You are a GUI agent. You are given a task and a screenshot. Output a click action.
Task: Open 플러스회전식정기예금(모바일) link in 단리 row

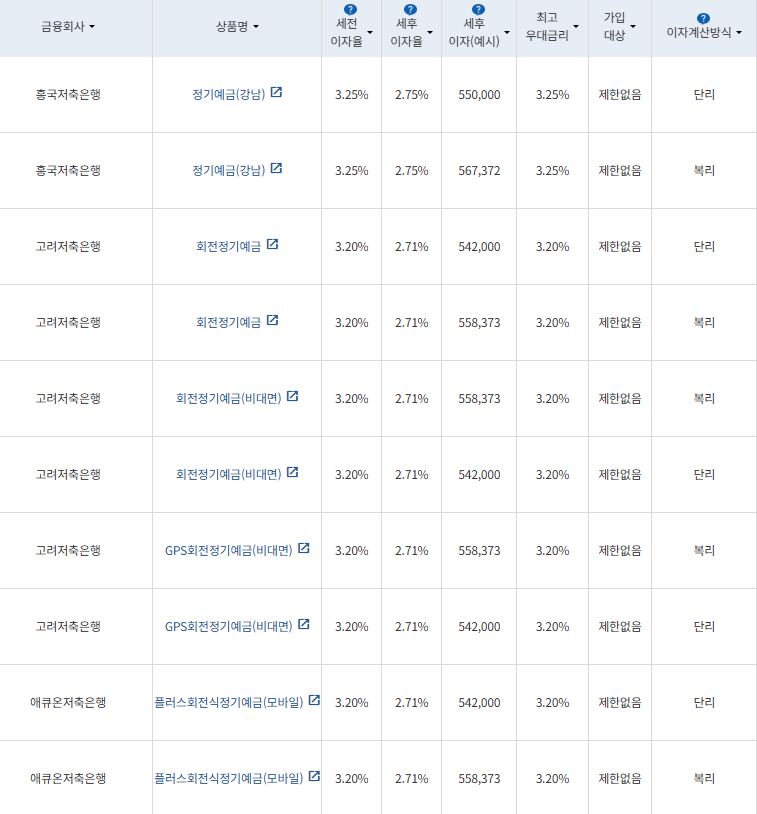coord(228,702)
